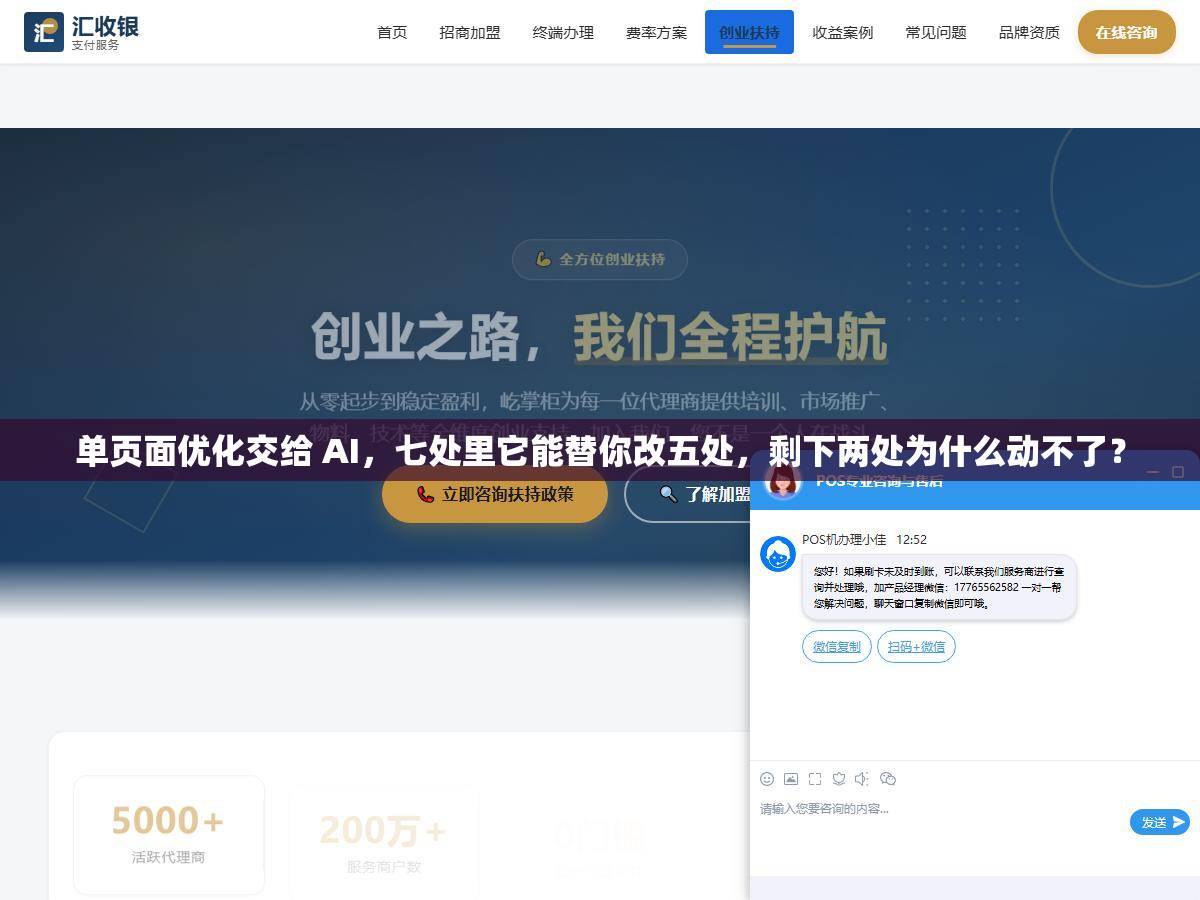The width and height of the screenshot is (1200, 900).
Task: Click the 扫码+微信 chat link
Action: 916,647
